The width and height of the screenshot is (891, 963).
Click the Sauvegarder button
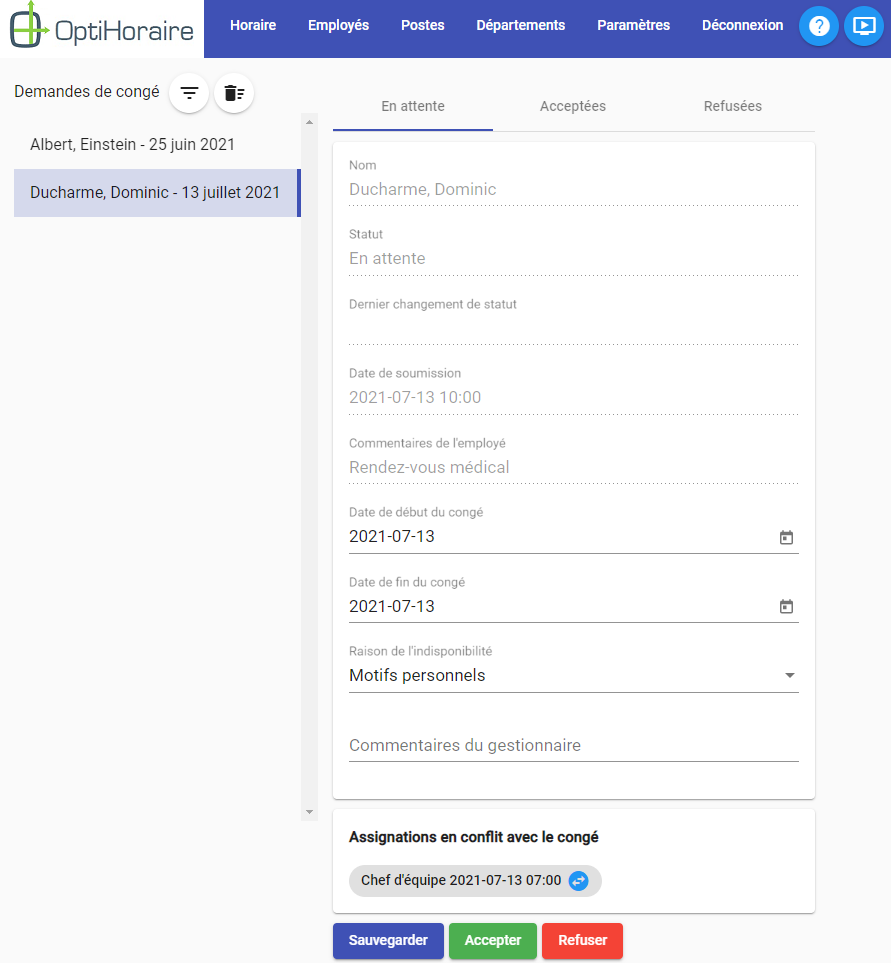tap(388, 940)
